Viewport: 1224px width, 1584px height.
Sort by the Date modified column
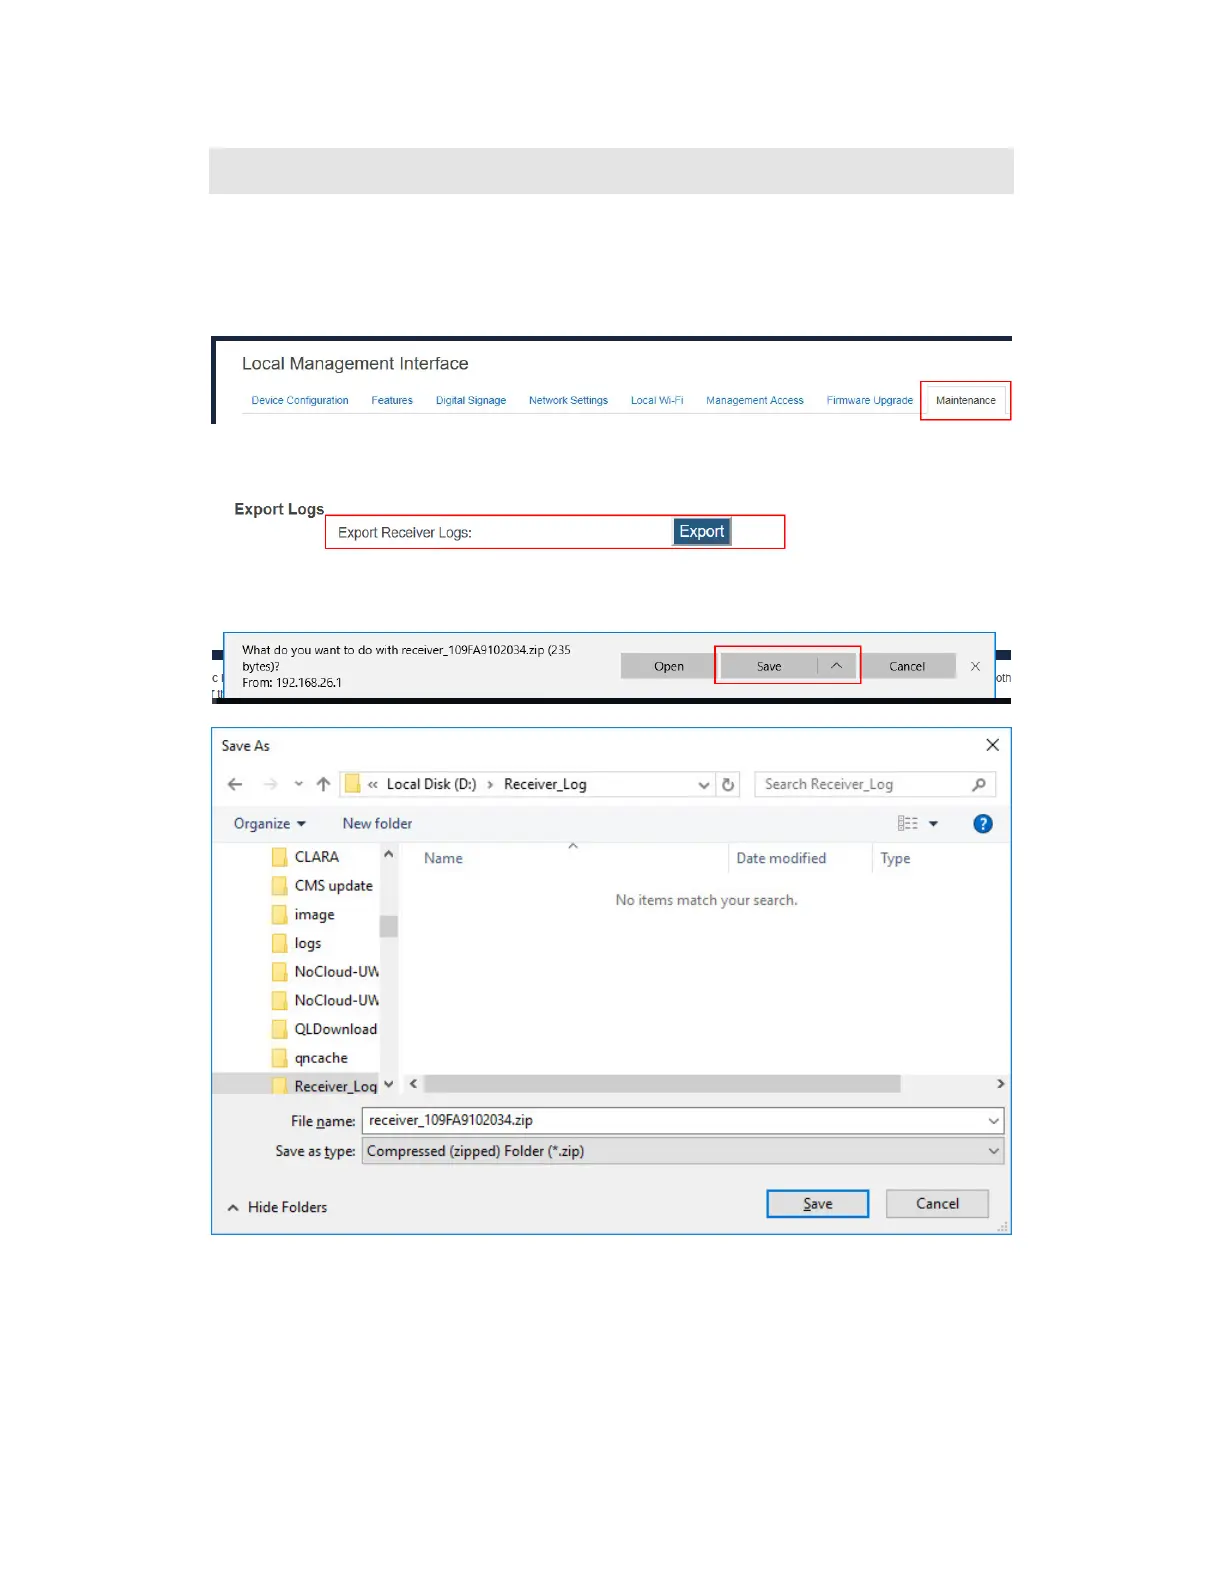coord(781,858)
